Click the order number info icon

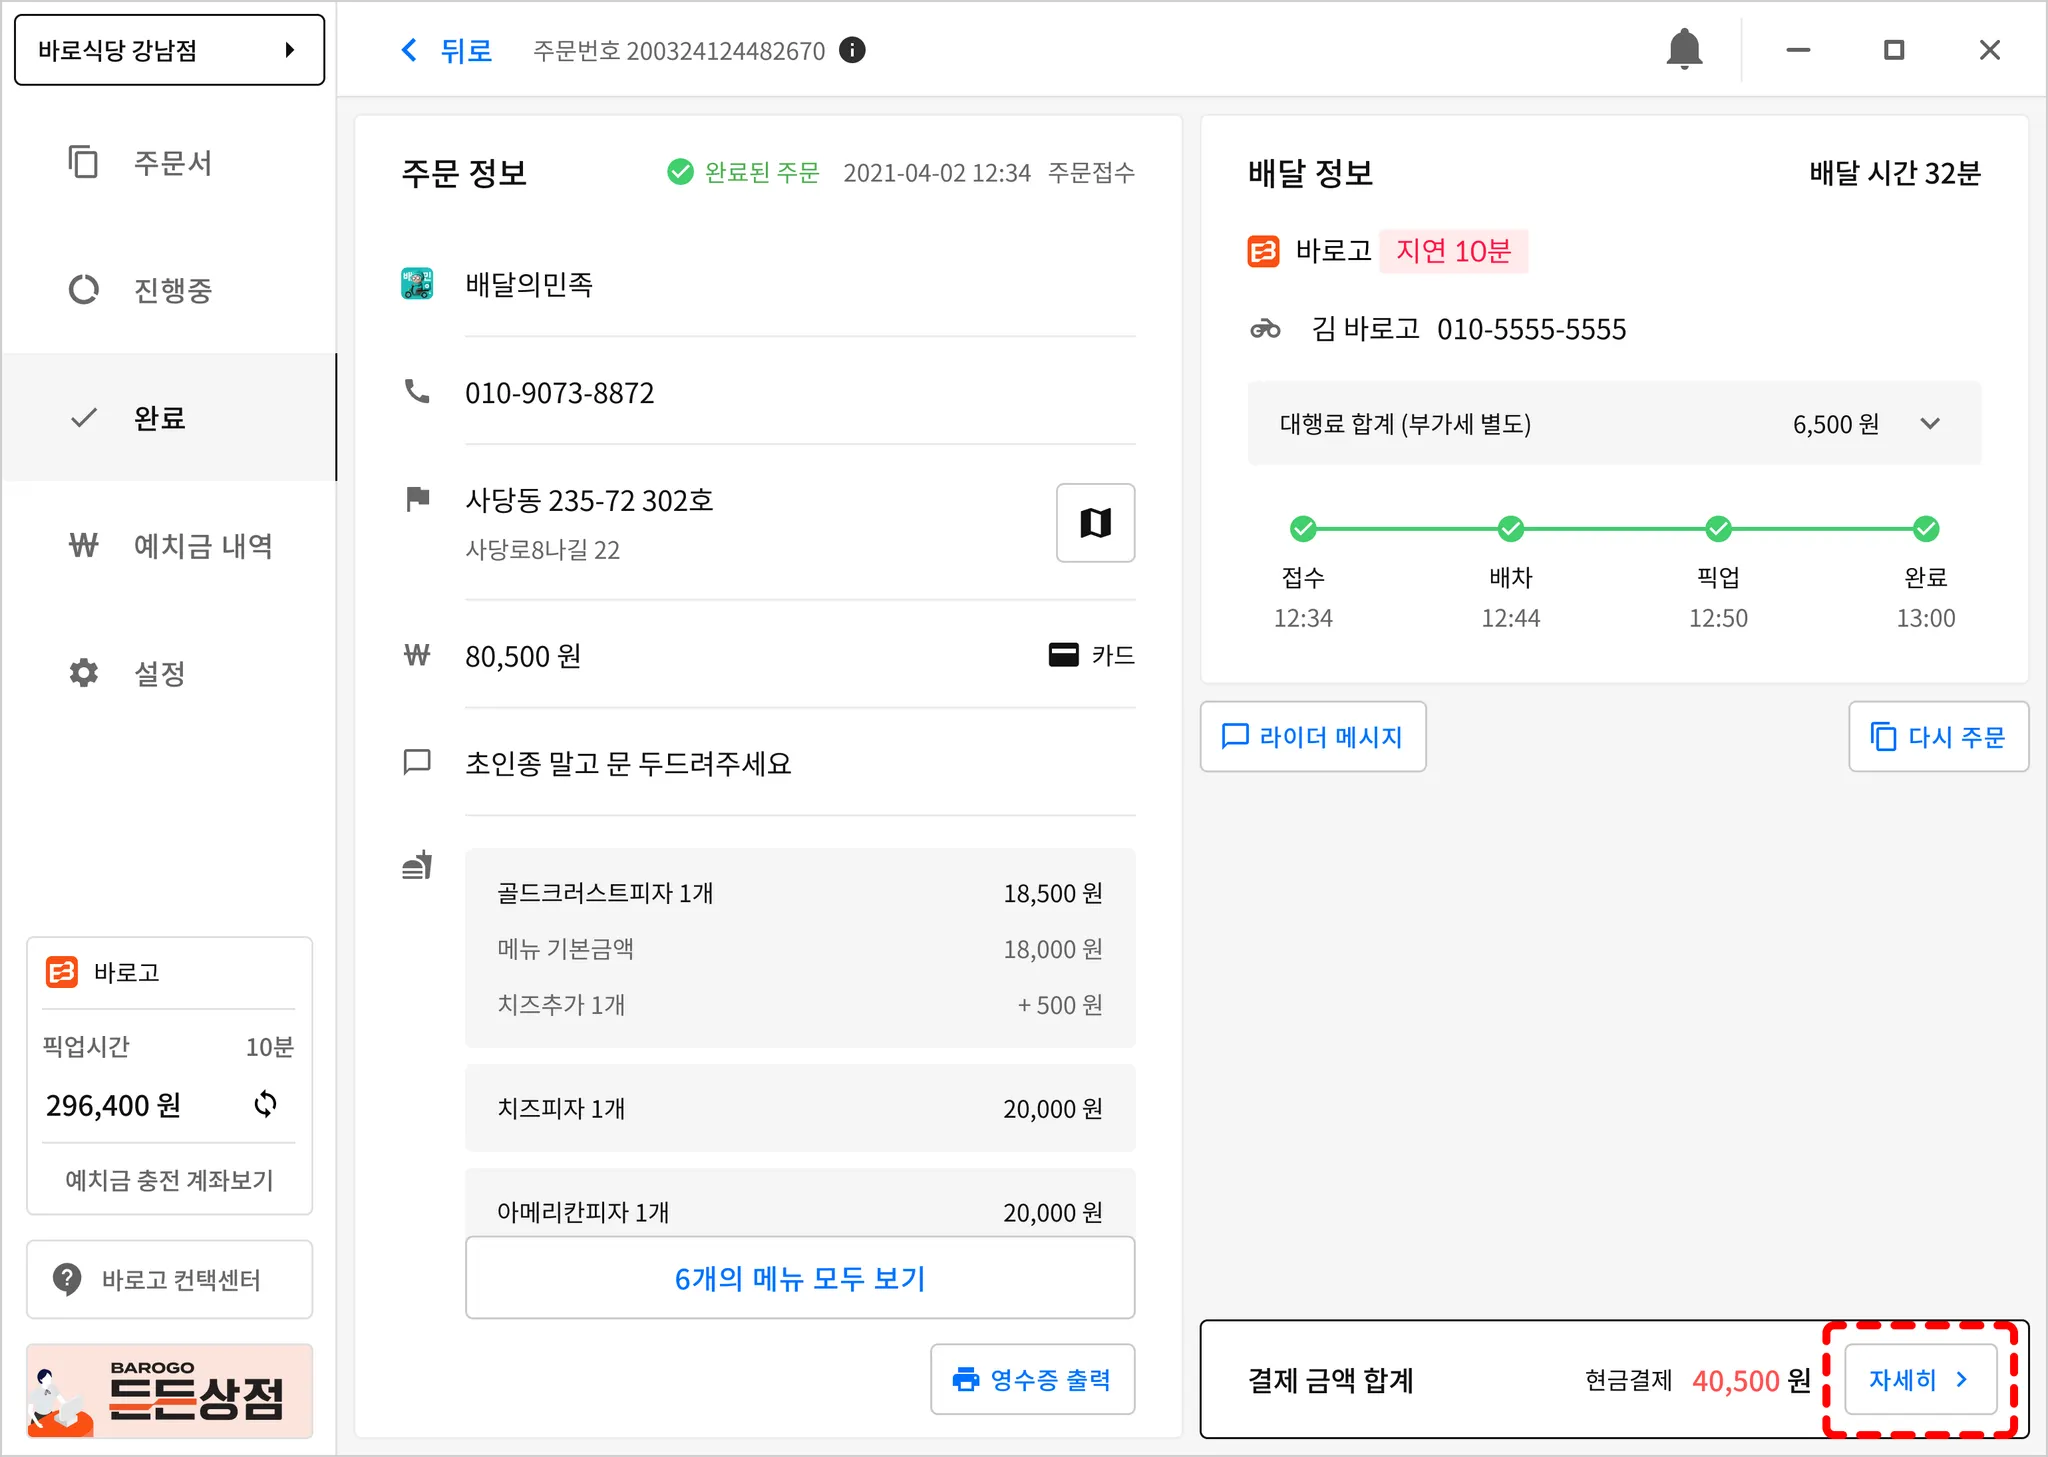[x=852, y=50]
